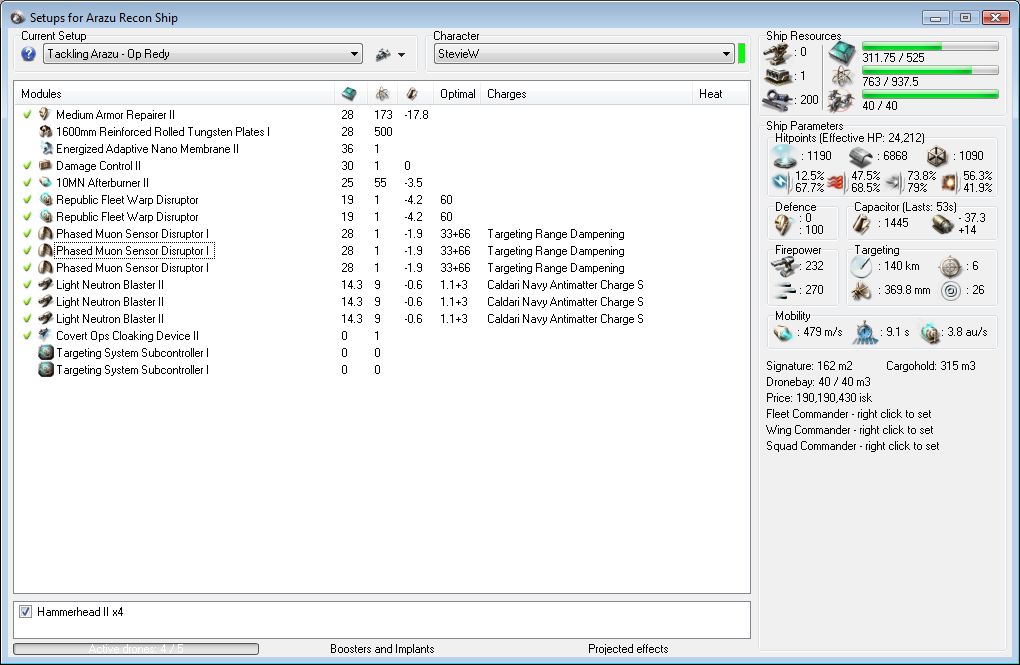This screenshot has height=665, width=1020.
Task: Select the second Targeting System Subcontroller I row
Action: [382, 370]
